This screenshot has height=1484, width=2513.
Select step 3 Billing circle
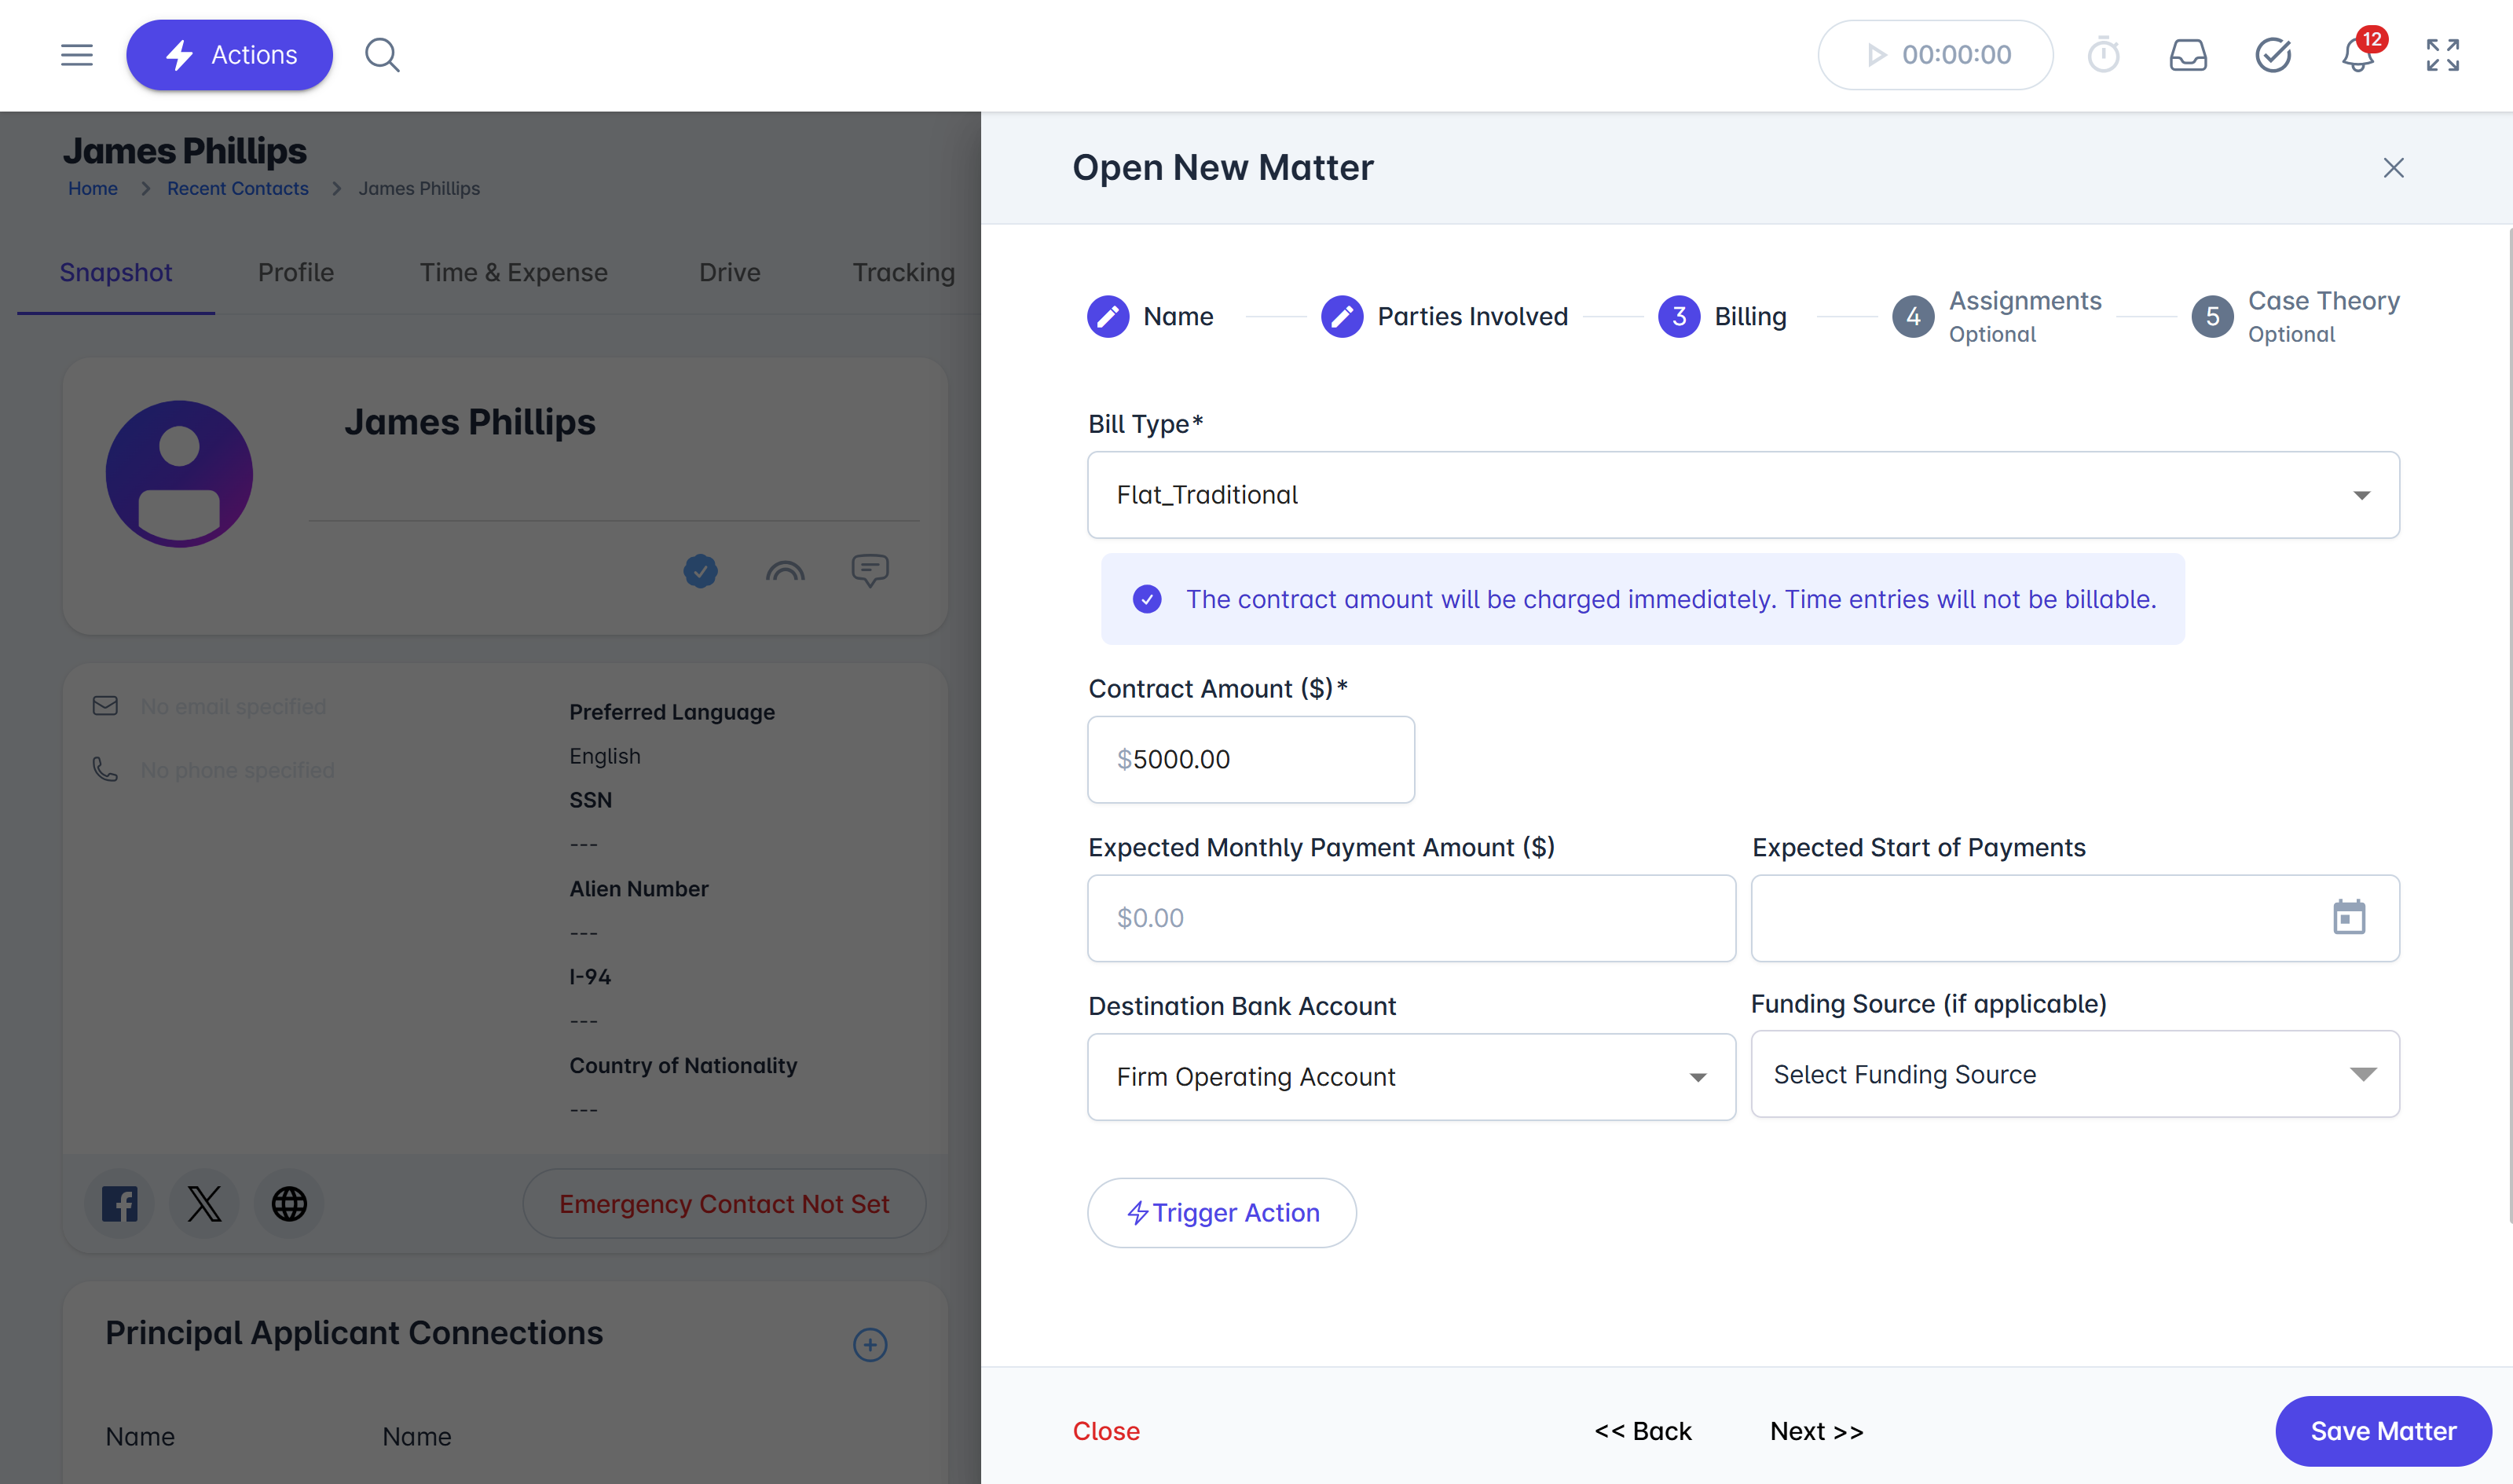1679,317
